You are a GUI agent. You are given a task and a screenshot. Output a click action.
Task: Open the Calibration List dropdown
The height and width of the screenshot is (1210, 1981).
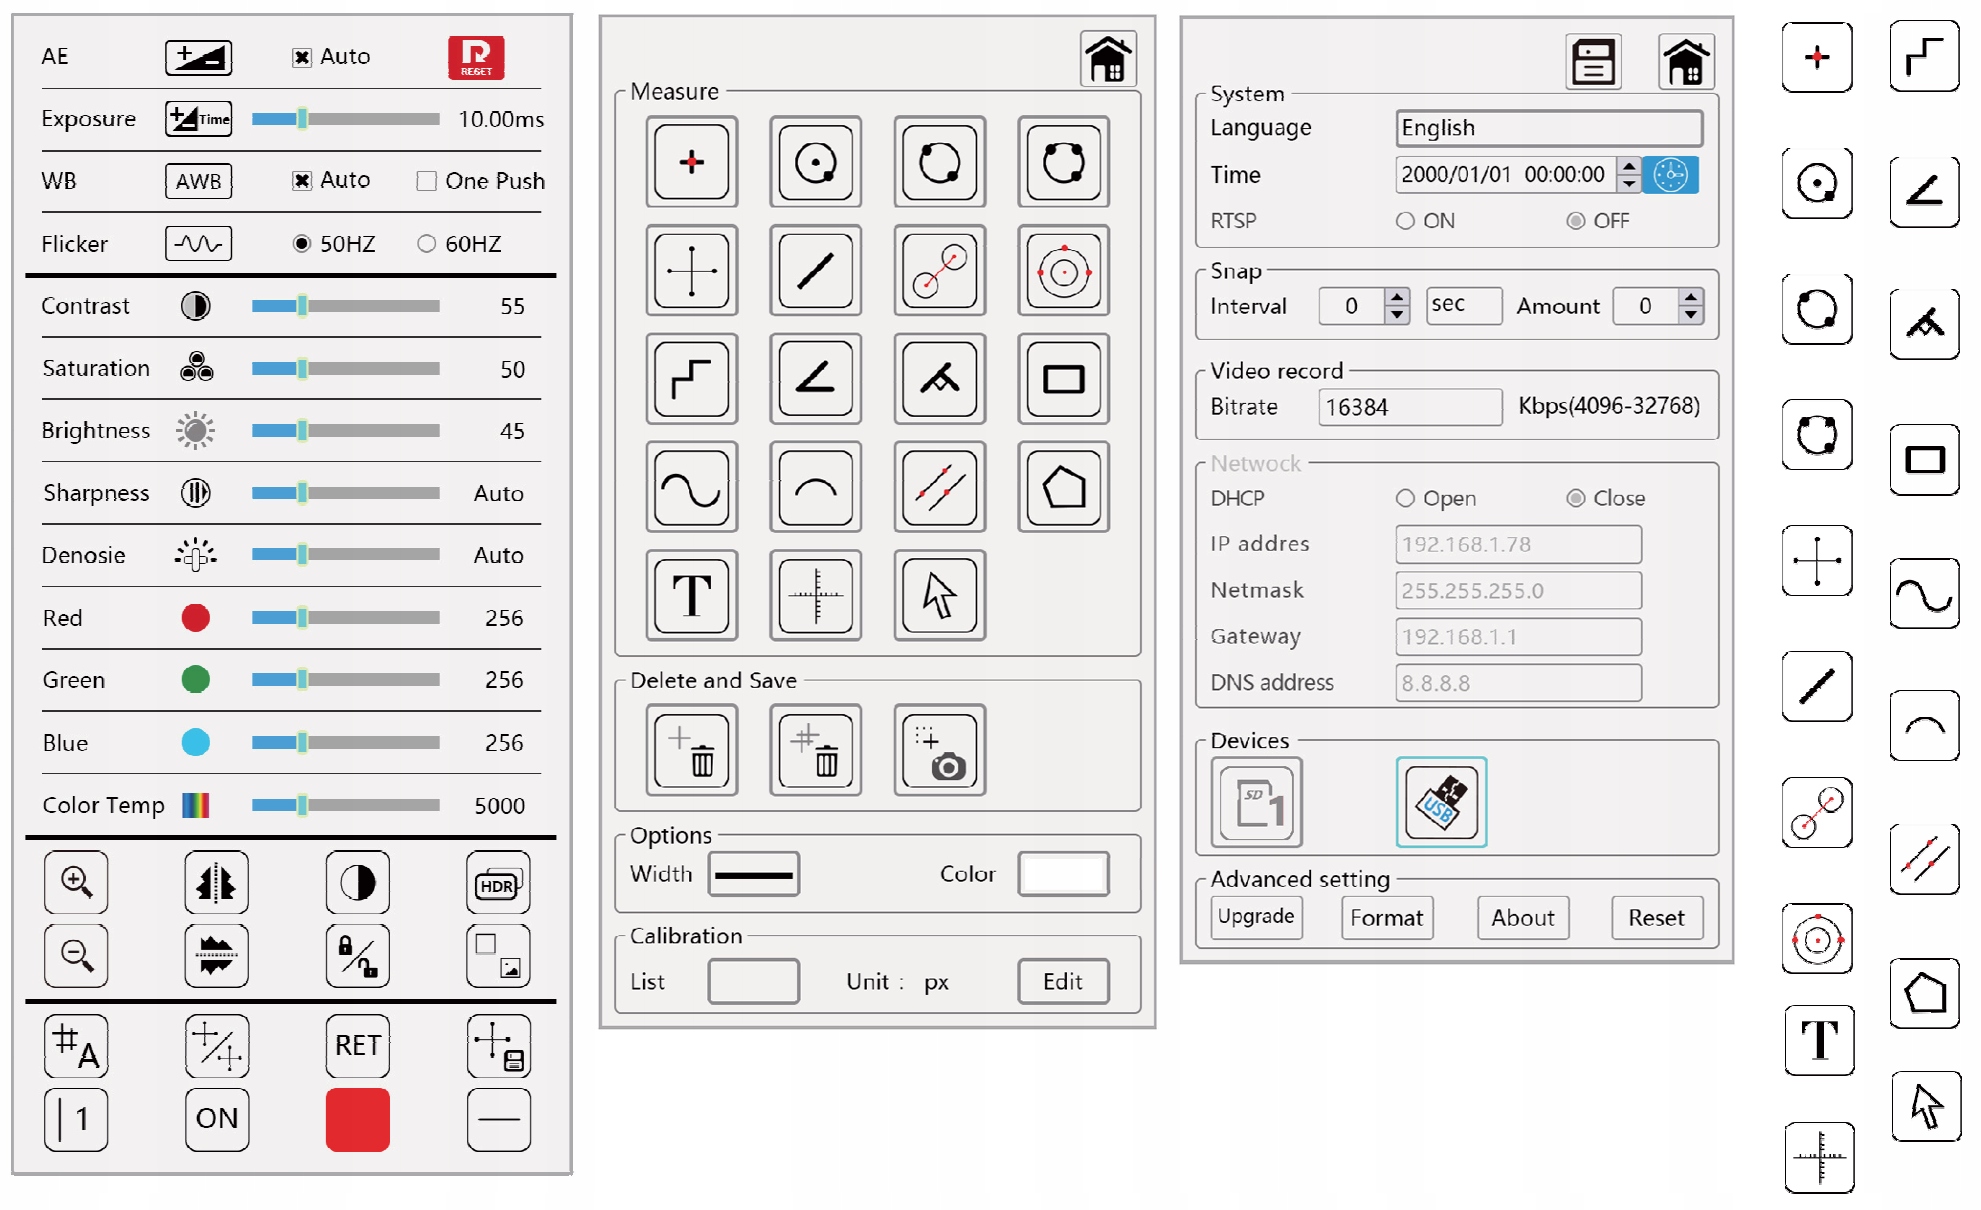[x=753, y=981]
